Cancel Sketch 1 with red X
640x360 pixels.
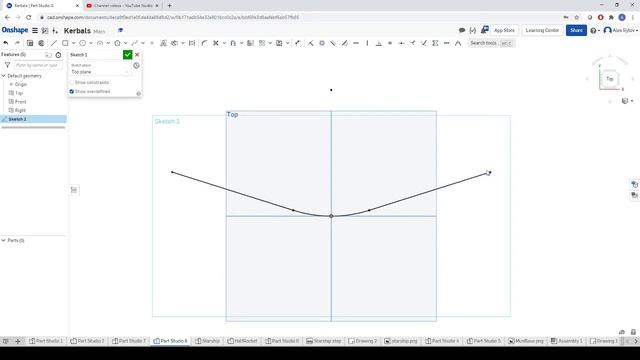[137, 55]
